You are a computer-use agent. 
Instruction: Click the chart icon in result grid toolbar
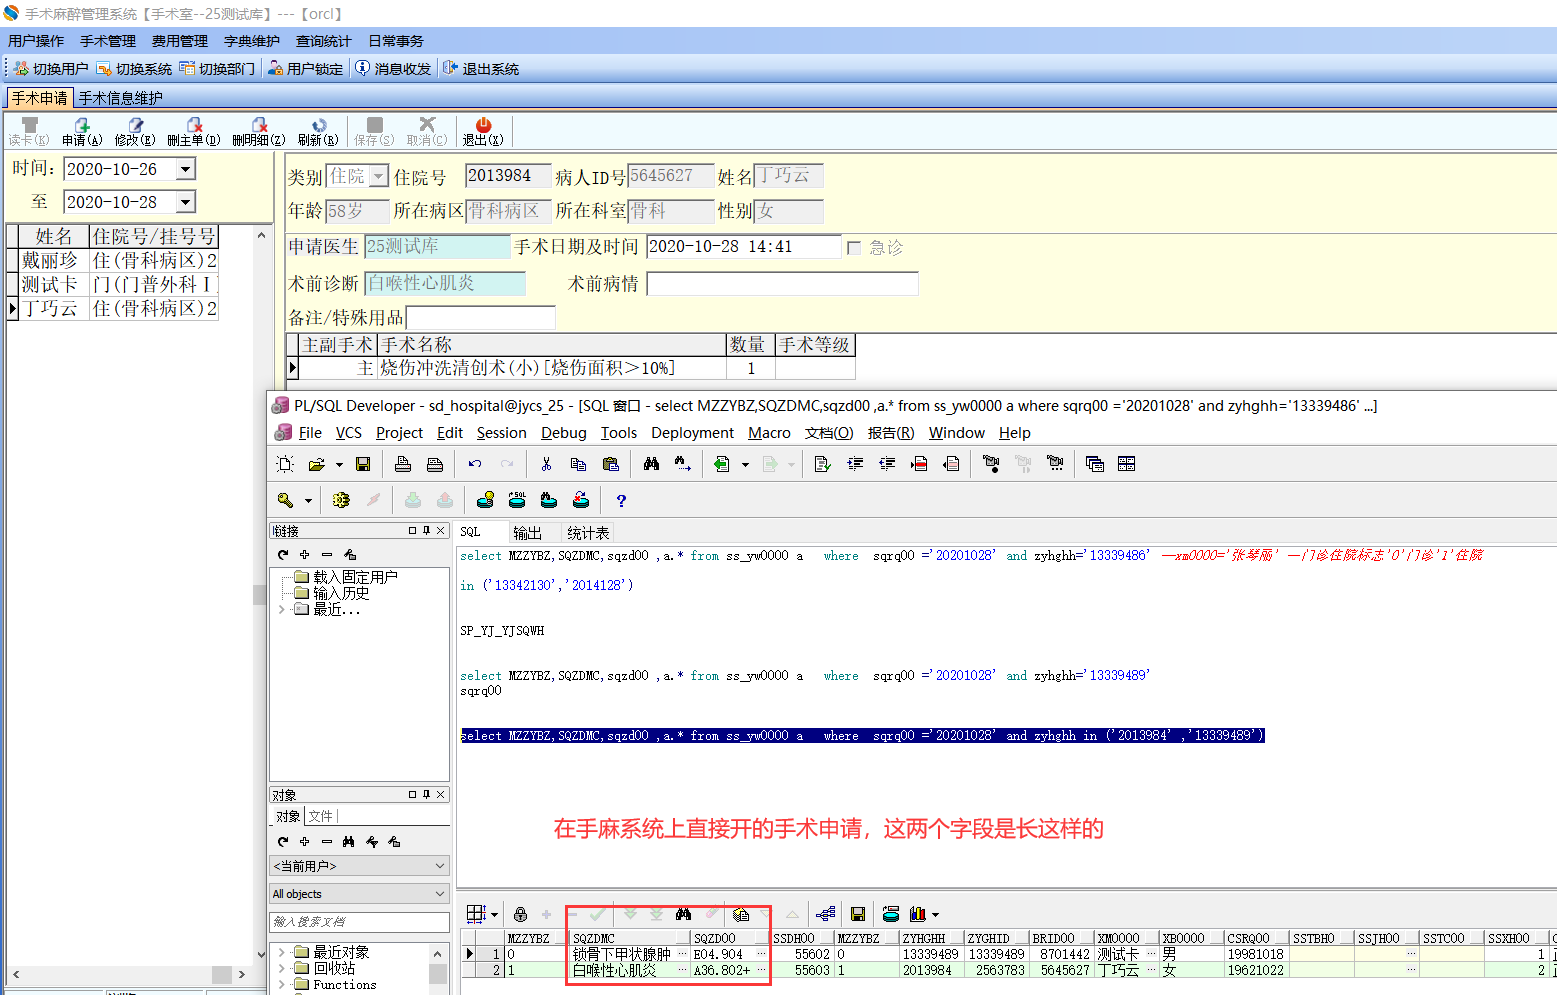(916, 914)
